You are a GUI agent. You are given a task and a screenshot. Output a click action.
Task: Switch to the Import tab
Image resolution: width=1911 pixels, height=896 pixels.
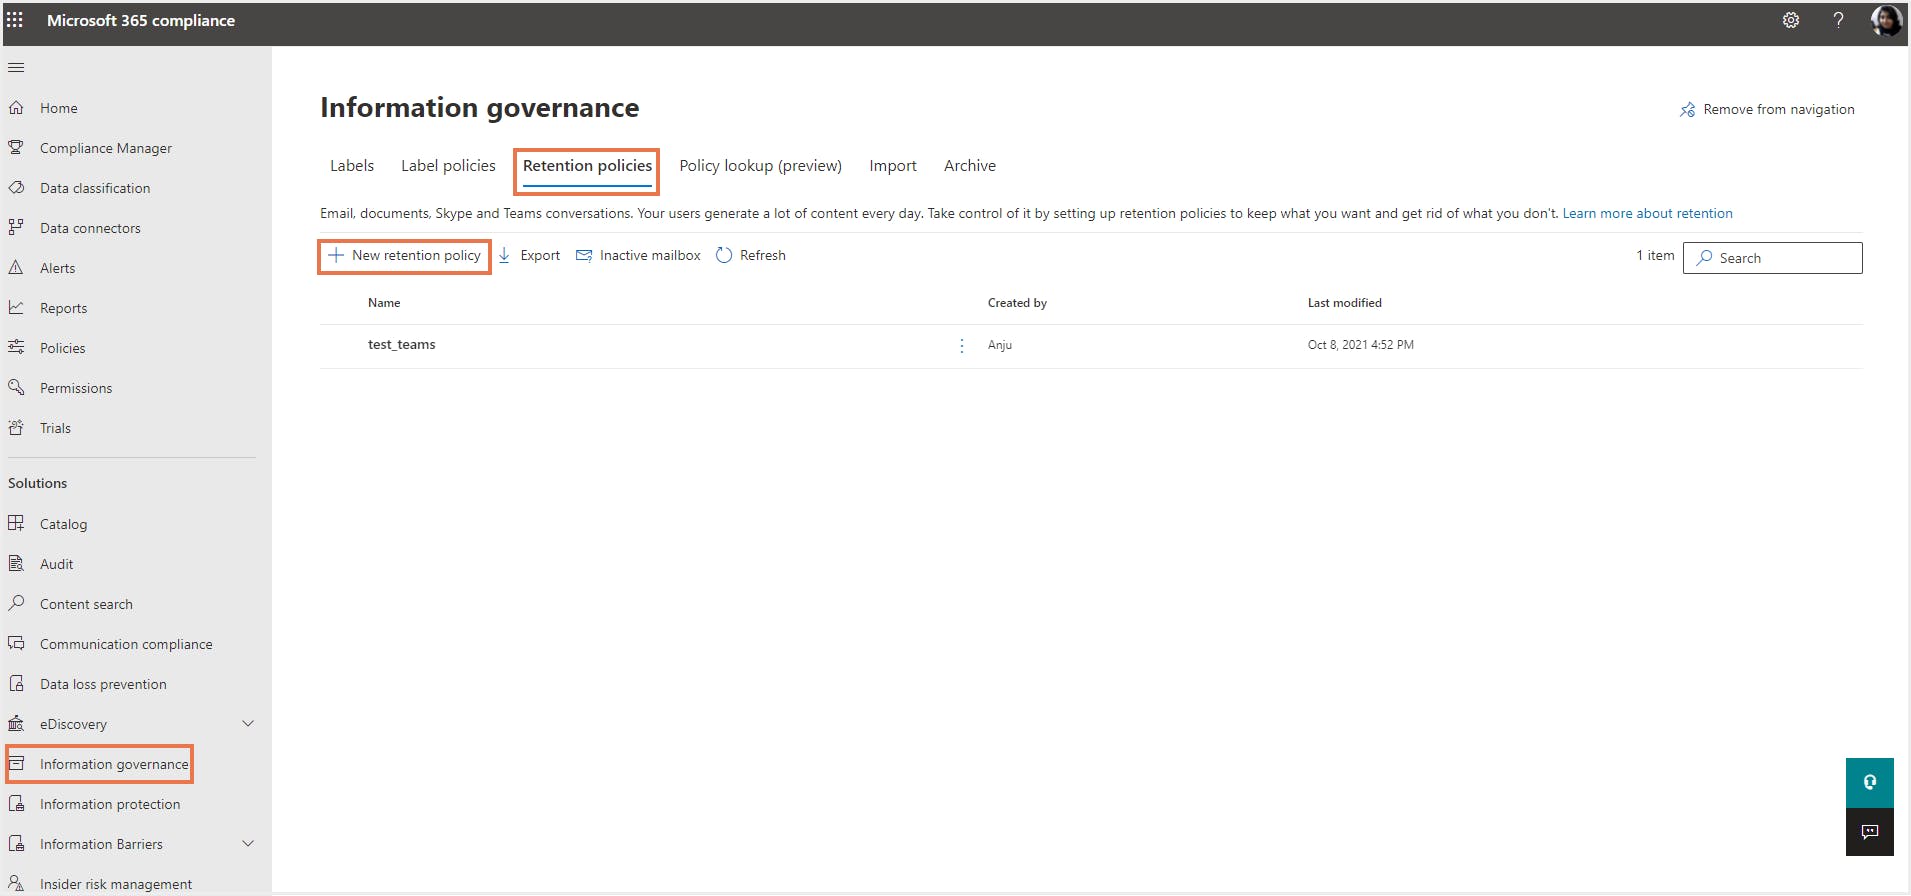(x=893, y=166)
